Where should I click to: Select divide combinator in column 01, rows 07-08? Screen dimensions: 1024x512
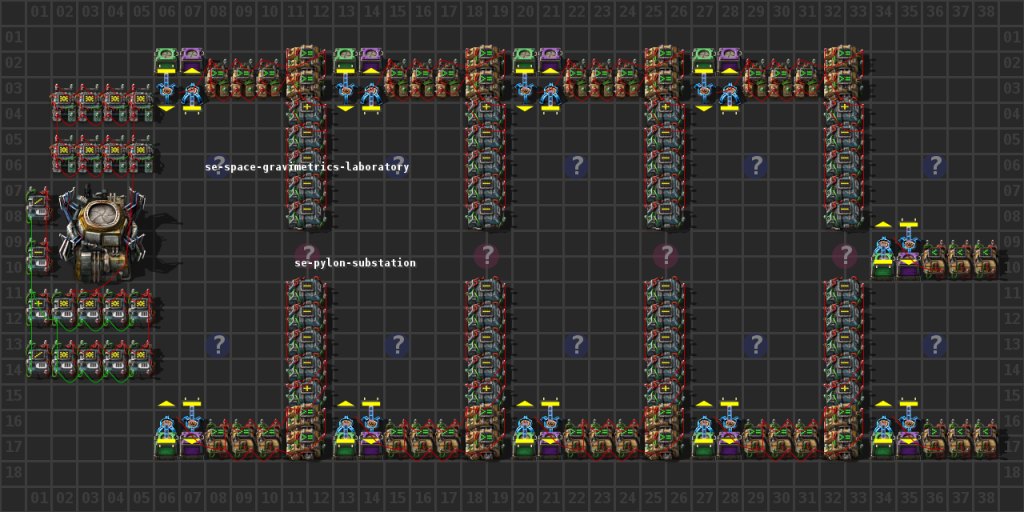tap(39, 205)
